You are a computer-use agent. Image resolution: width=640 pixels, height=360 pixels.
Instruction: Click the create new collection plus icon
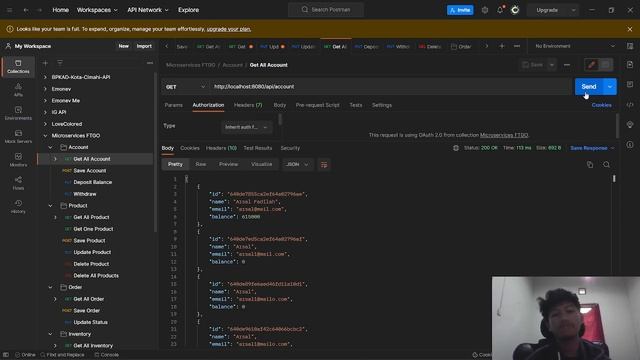pyautogui.click(x=45, y=63)
